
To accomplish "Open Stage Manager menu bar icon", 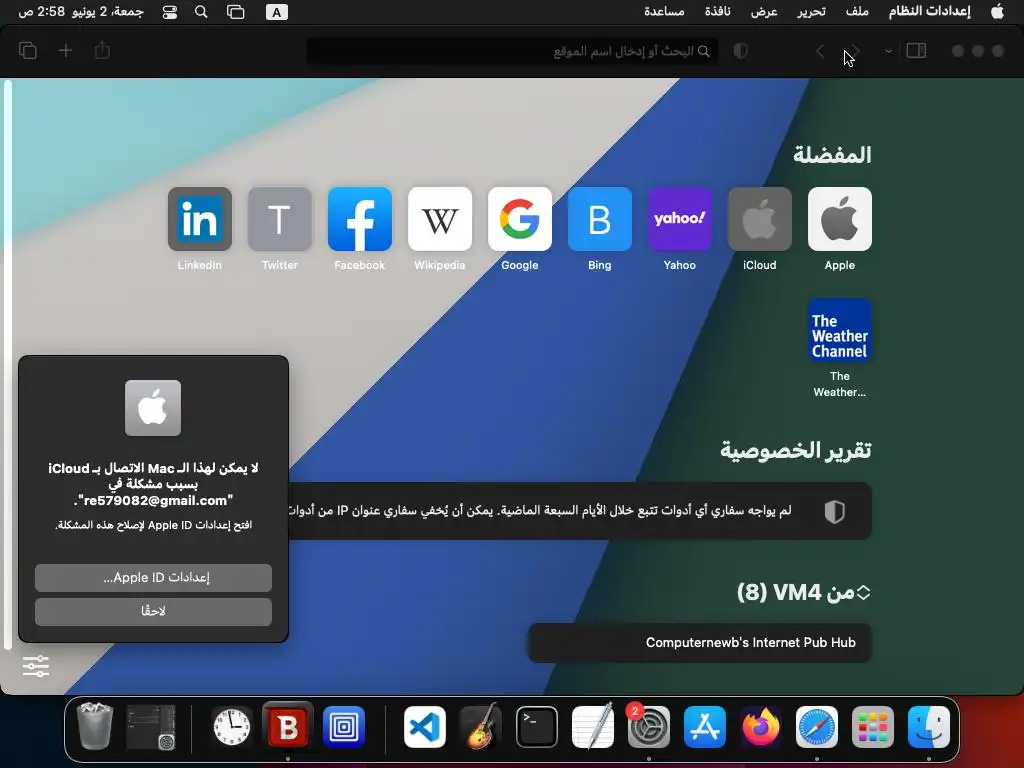I will click(x=235, y=12).
